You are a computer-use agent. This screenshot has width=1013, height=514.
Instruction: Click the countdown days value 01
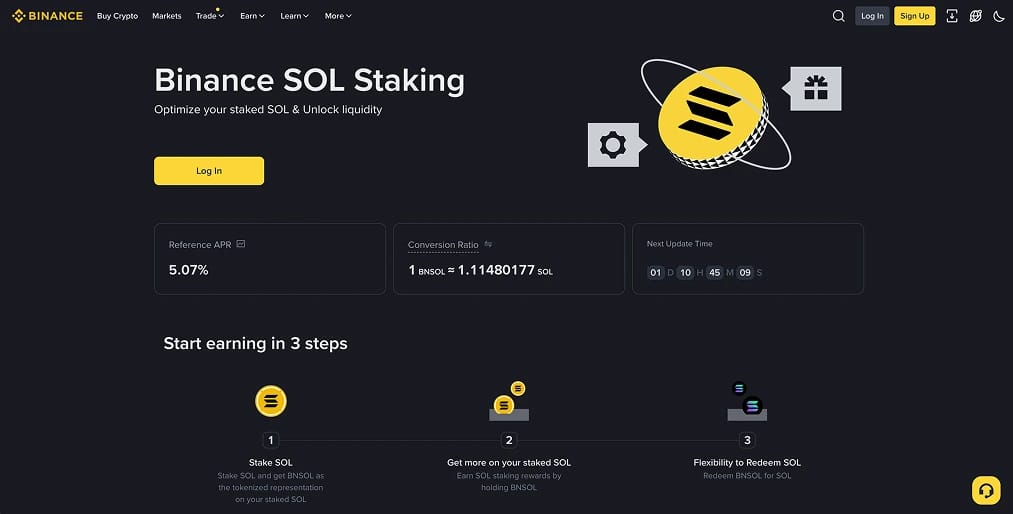pos(656,272)
